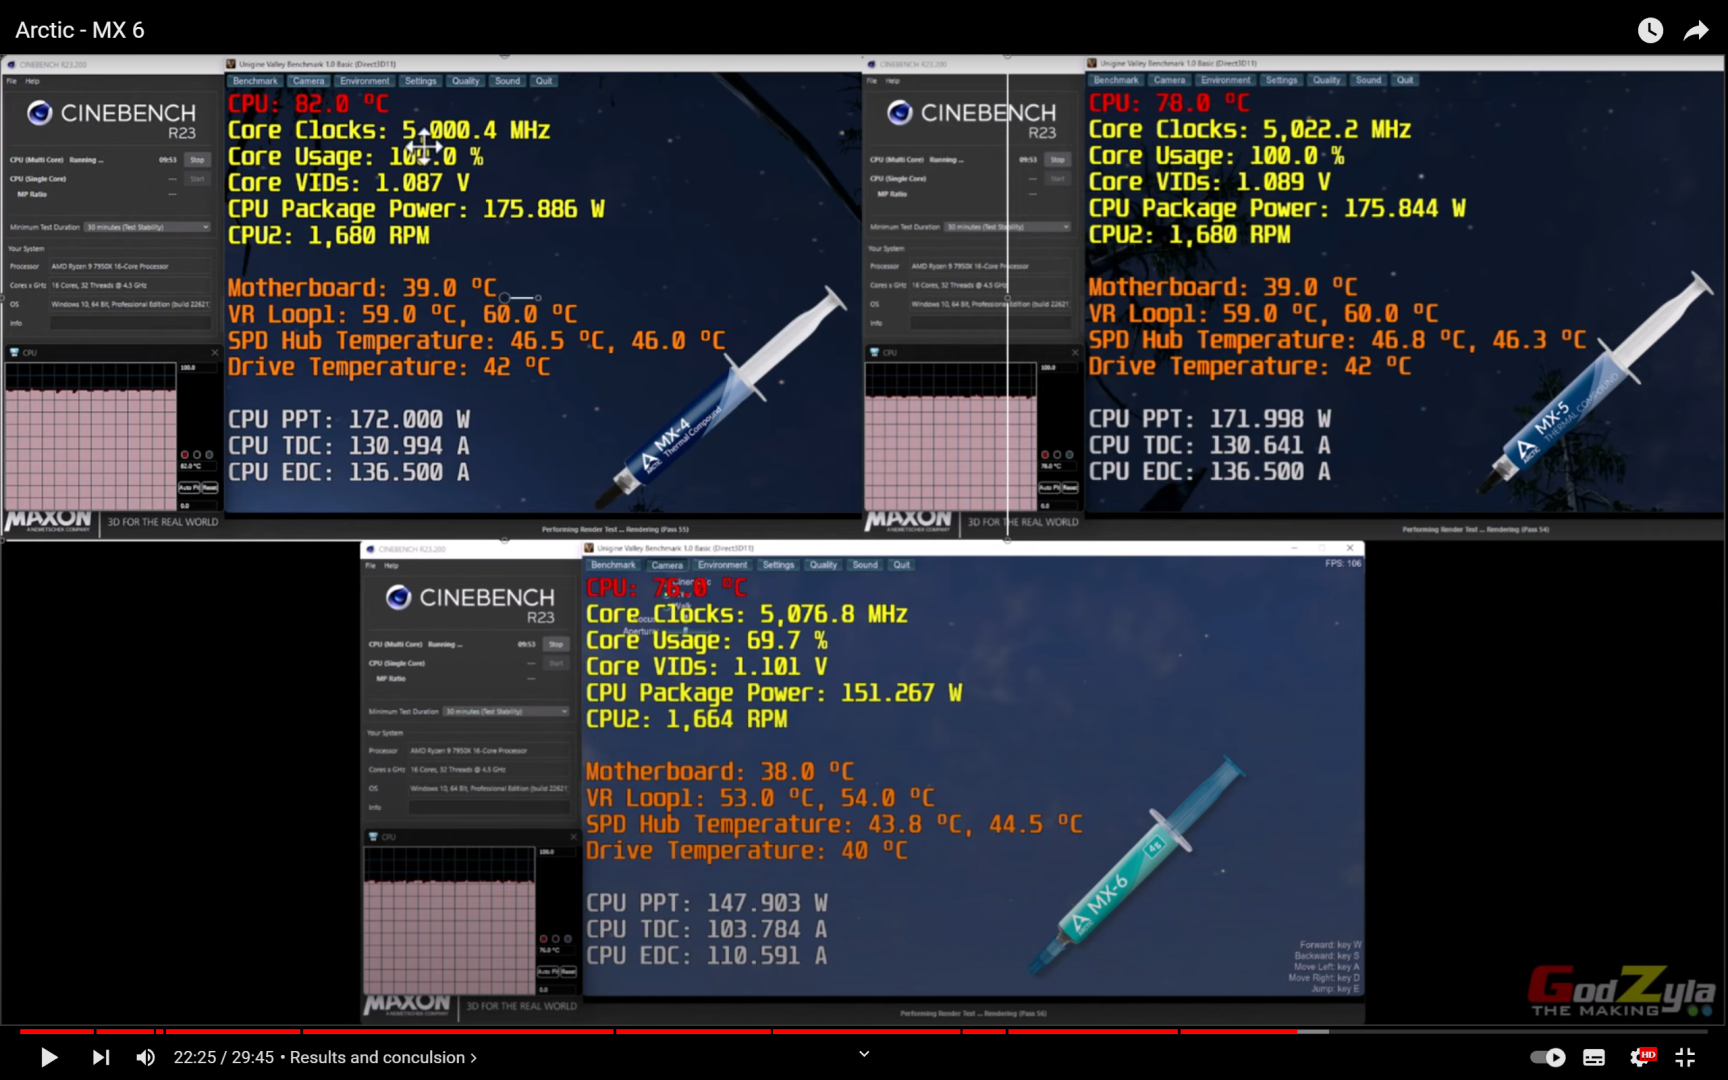The image size is (1728, 1080).
Task: Click the Auto Fit graph button, MX-4 panel
Action: pos(189,488)
